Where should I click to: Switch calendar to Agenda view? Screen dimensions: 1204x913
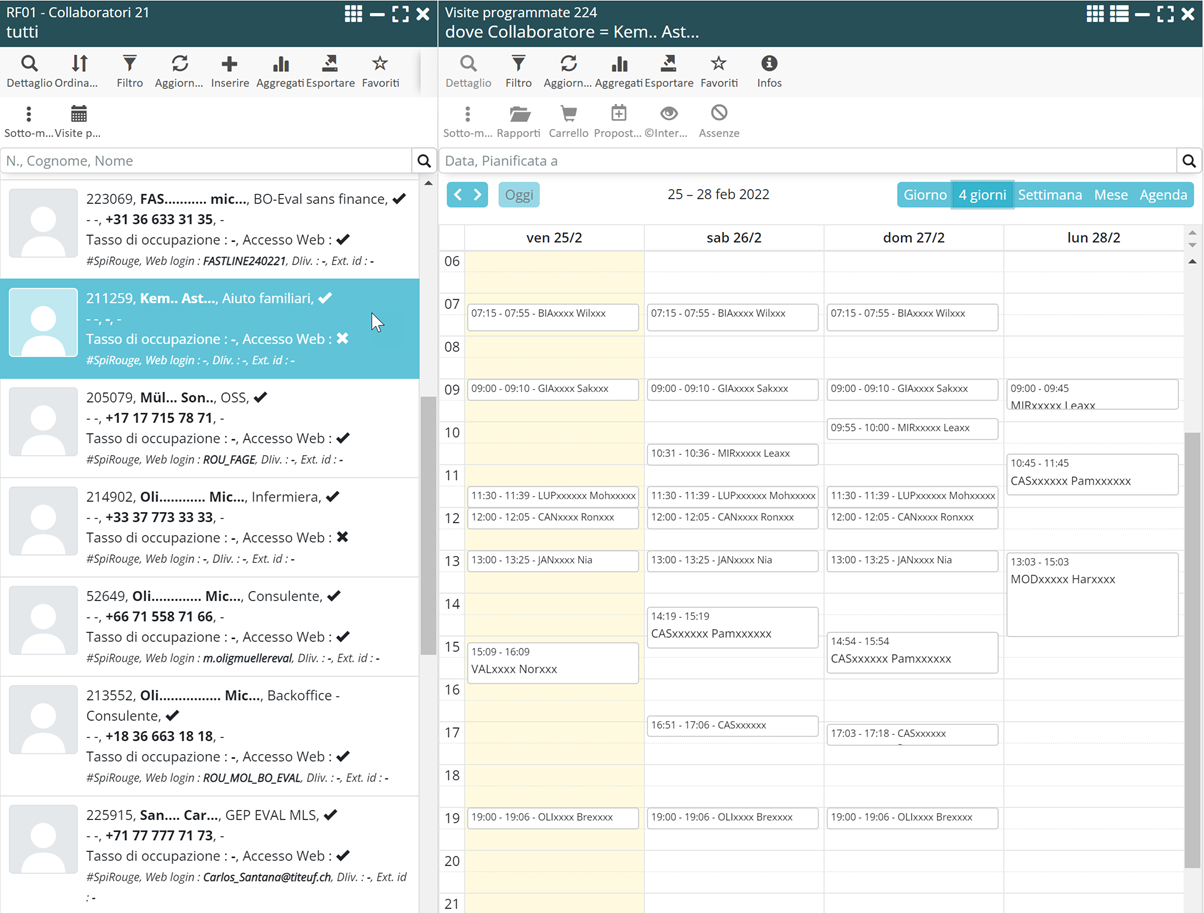tap(1163, 195)
